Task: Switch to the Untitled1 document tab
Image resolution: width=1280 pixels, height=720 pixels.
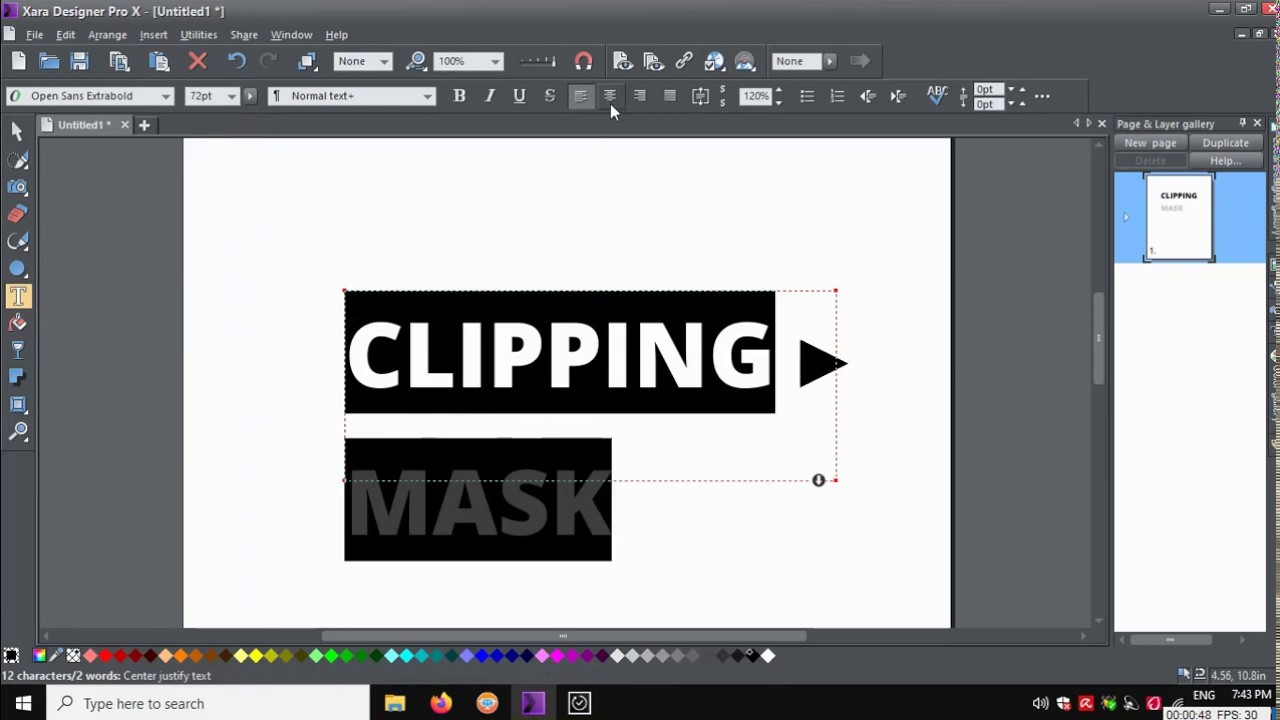Action: point(84,125)
